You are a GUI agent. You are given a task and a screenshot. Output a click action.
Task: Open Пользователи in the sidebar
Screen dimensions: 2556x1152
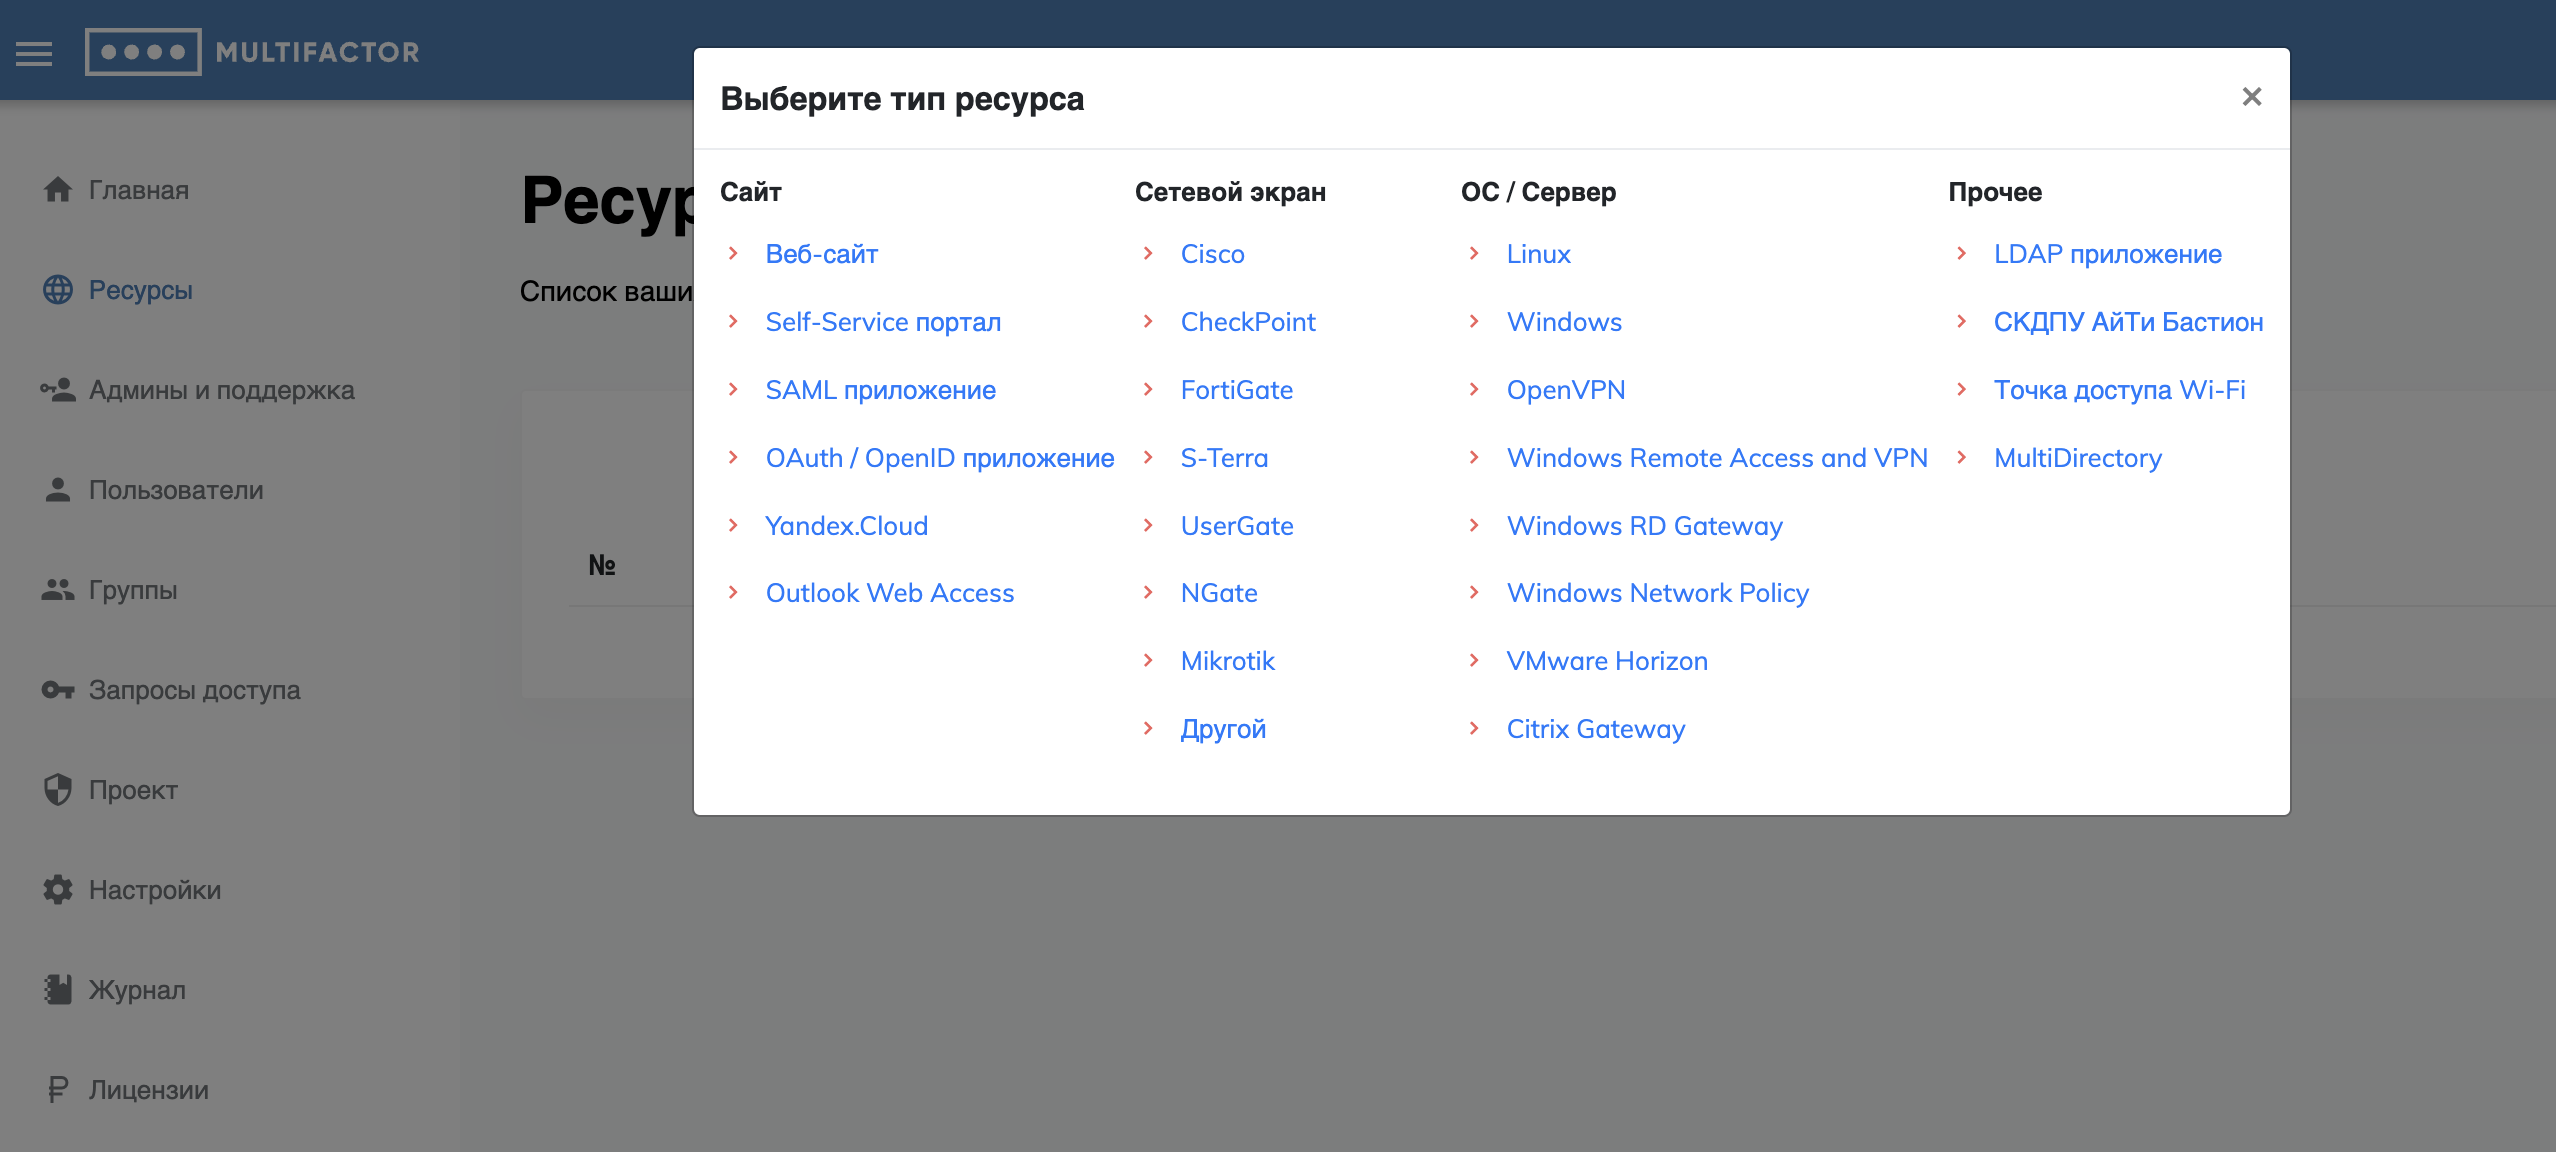(176, 490)
